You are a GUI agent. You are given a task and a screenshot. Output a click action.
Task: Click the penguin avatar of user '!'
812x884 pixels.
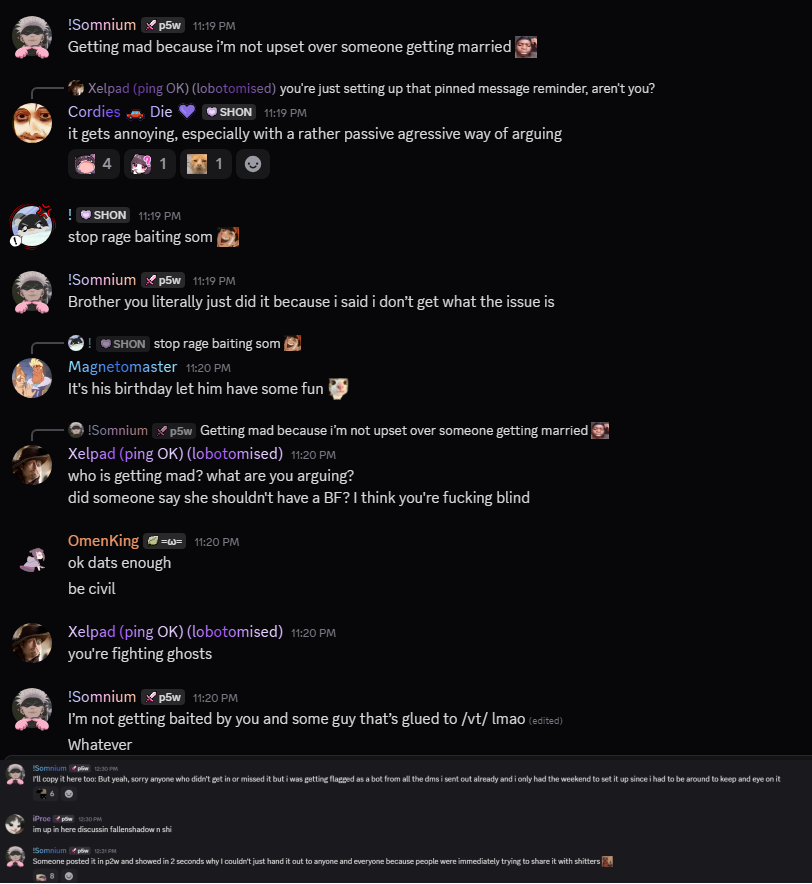click(x=32, y=226)
